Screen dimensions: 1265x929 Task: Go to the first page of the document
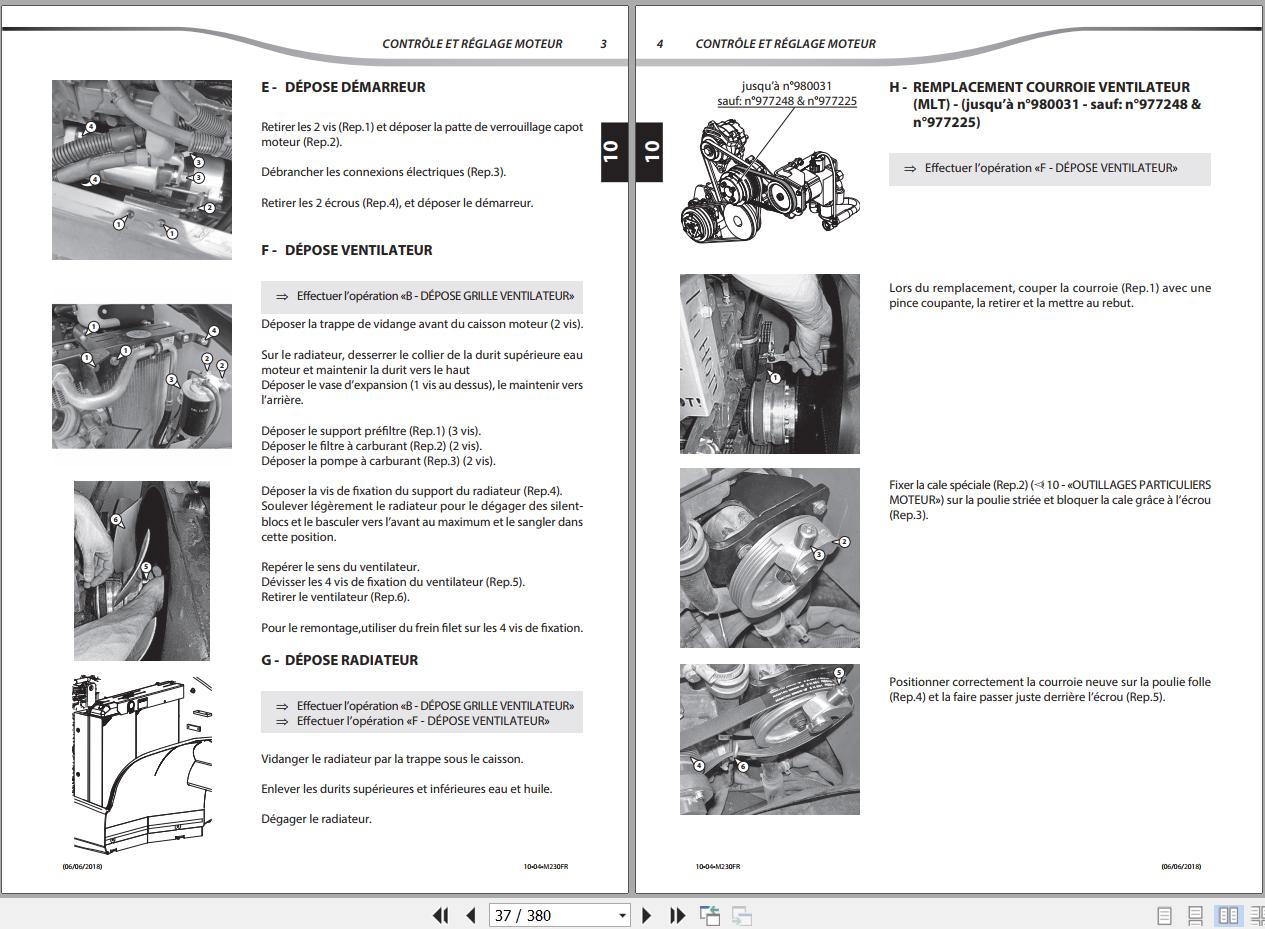tap(441, 915)
